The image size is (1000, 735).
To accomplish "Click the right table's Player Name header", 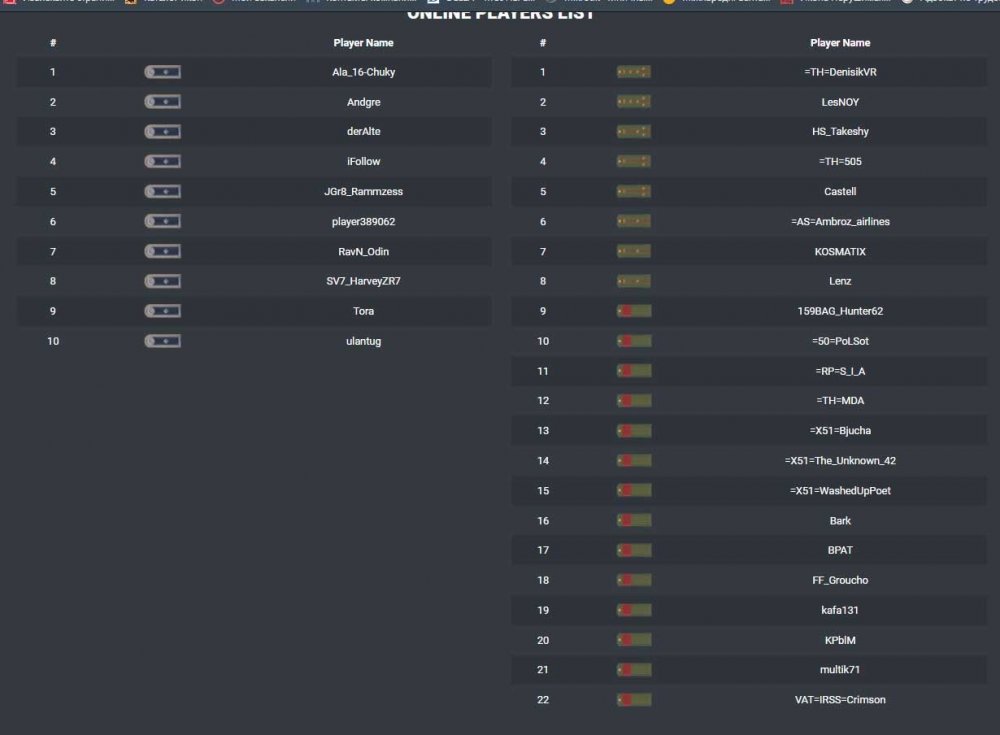I will tap(840, 43).
